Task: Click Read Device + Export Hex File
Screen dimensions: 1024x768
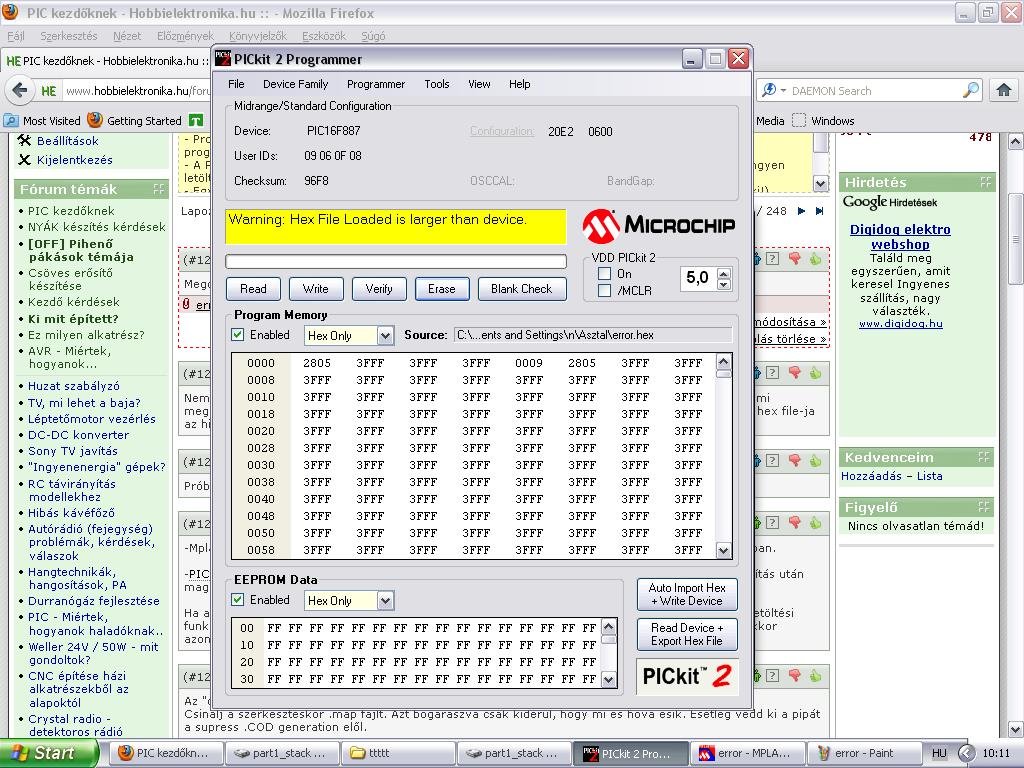Action: [x=687, y=634]
